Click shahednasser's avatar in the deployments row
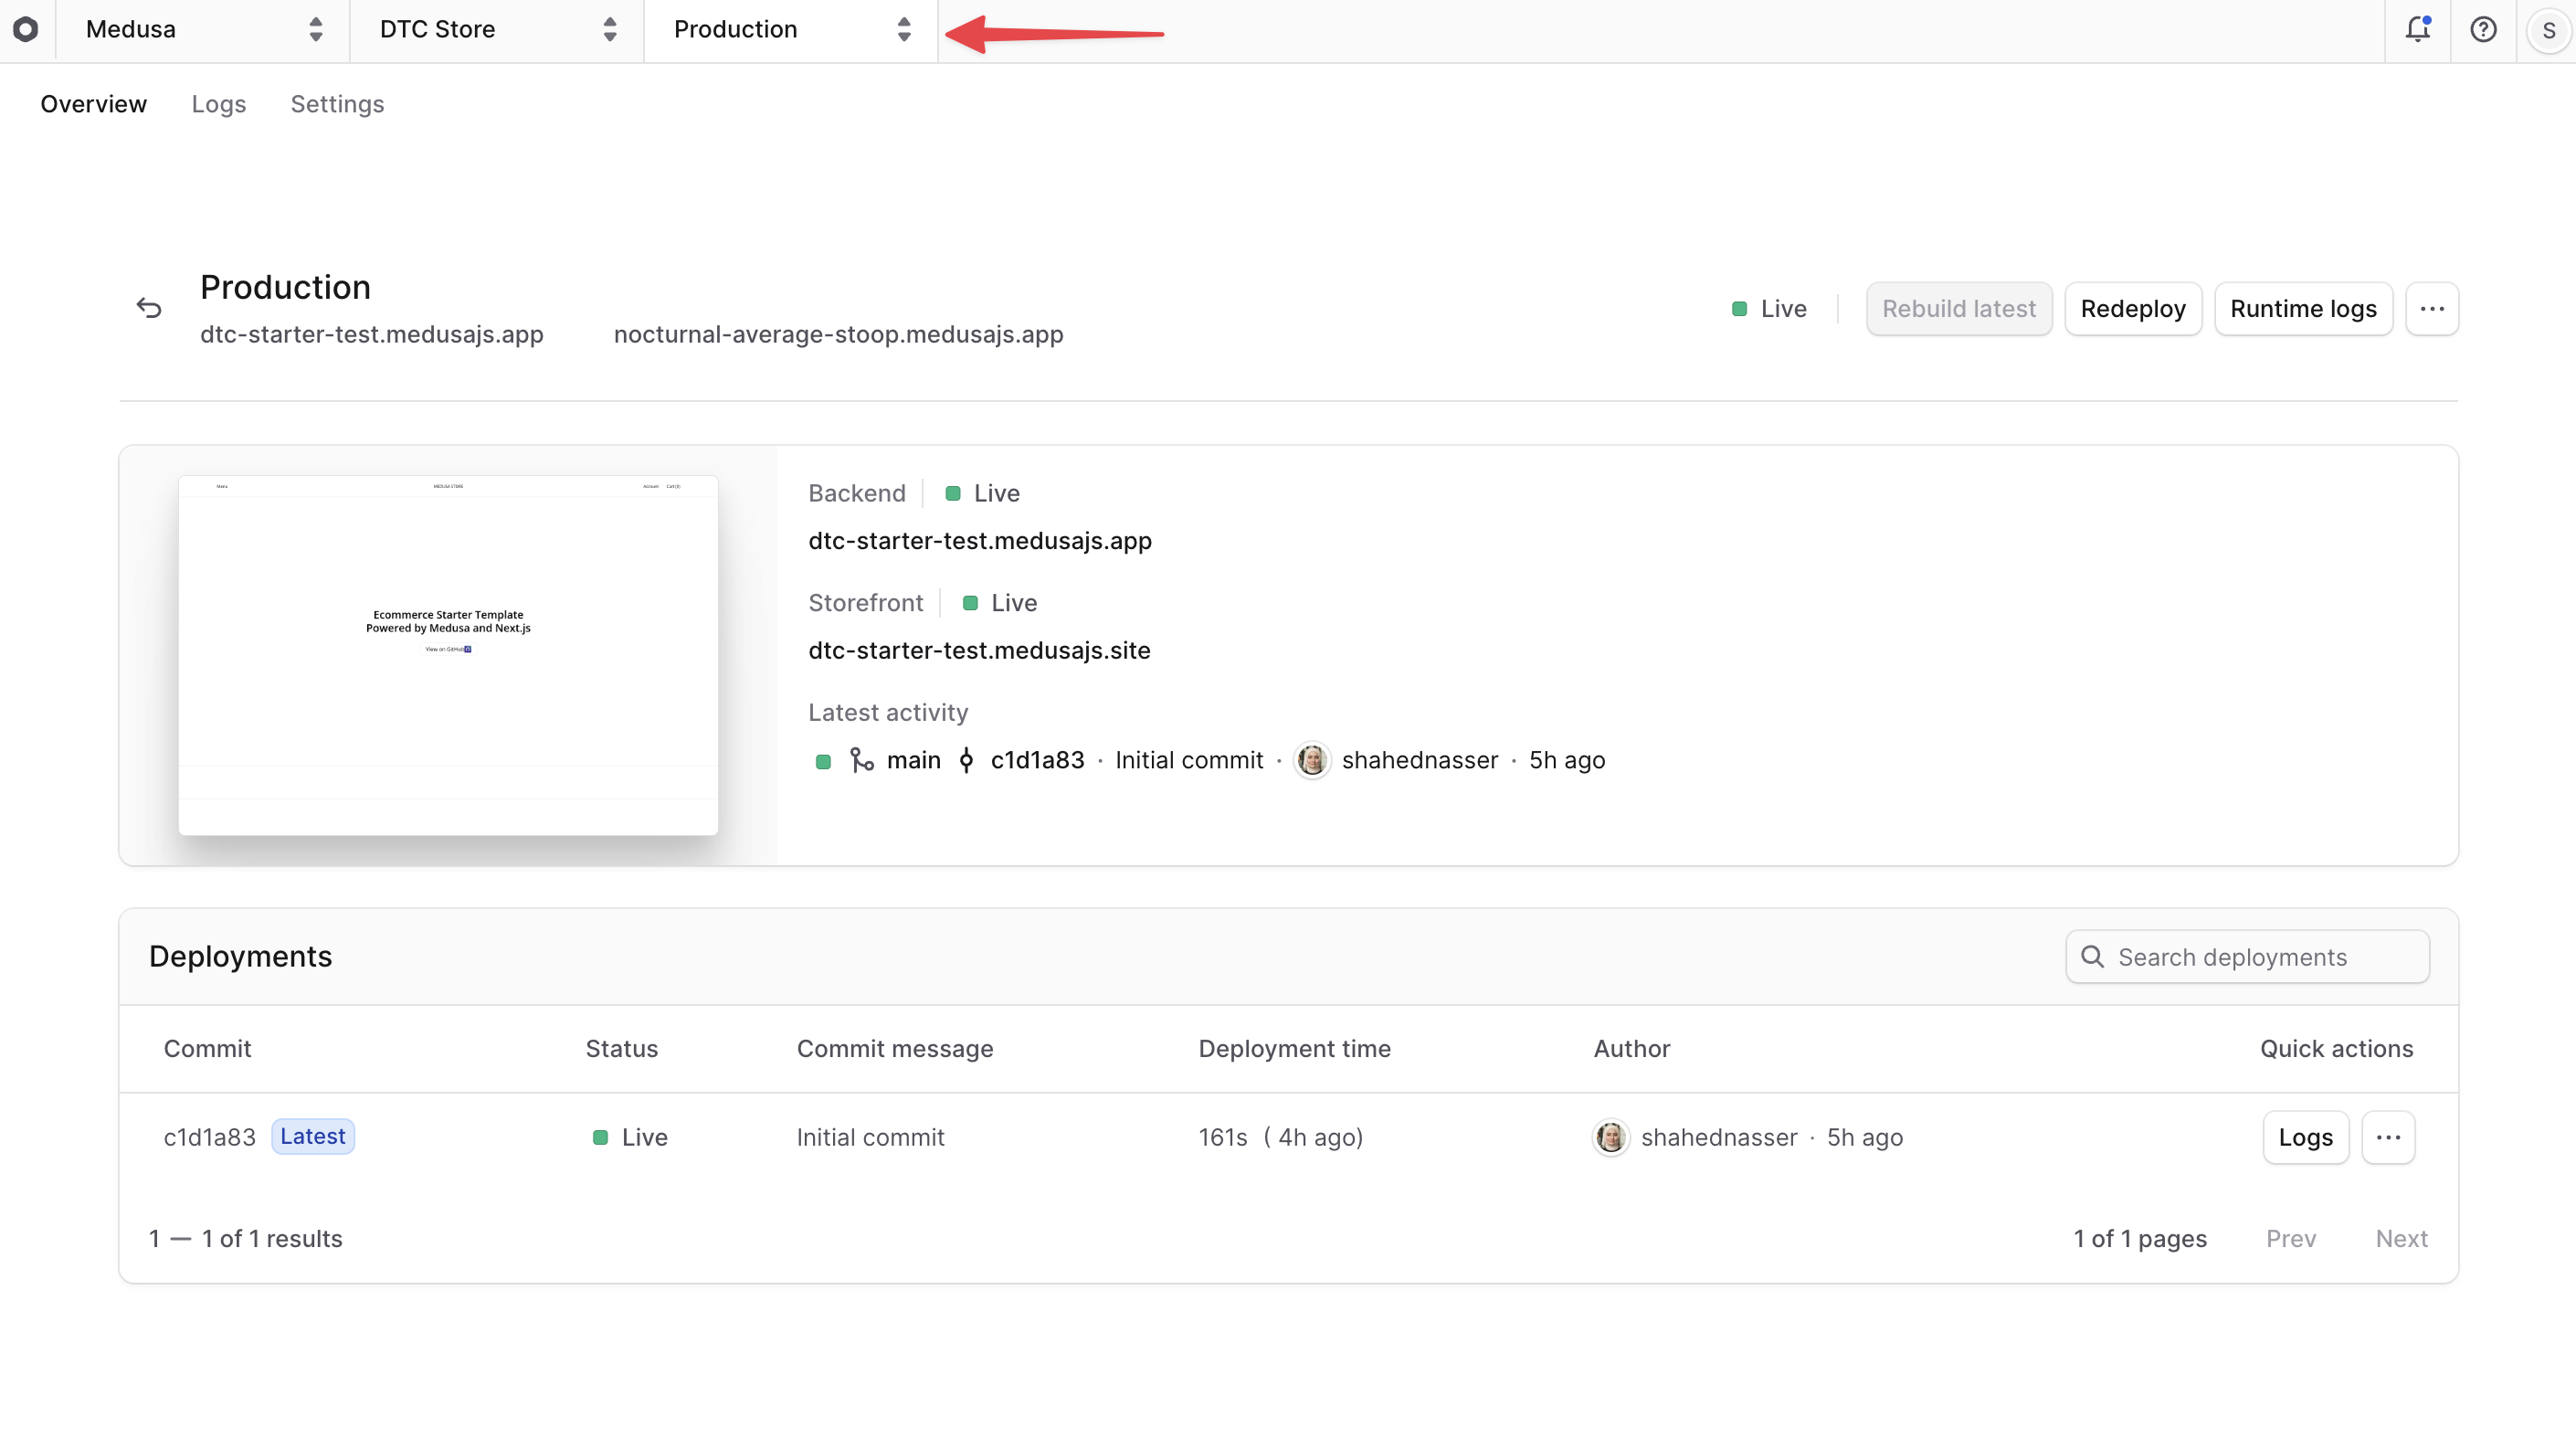The image size is (2576, 1449). point(1611,1137)
